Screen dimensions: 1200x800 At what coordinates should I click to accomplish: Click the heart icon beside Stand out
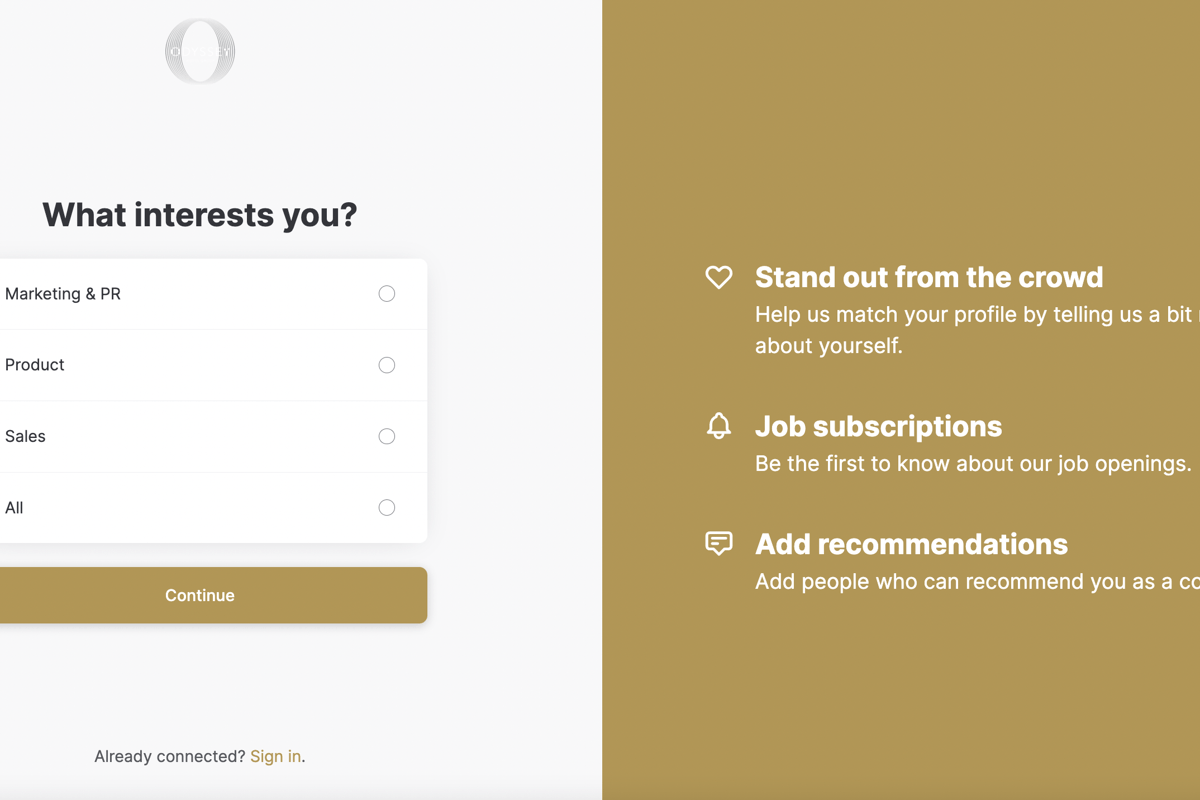(x=718, y=277)
